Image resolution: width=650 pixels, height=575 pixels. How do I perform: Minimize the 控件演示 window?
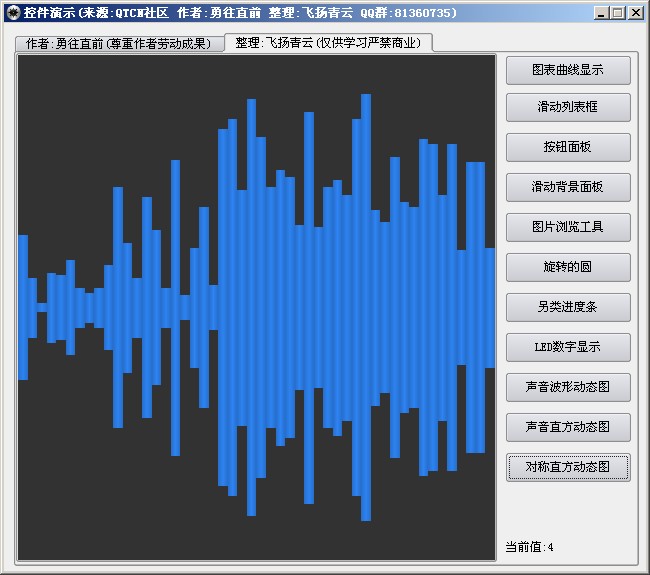601,13
